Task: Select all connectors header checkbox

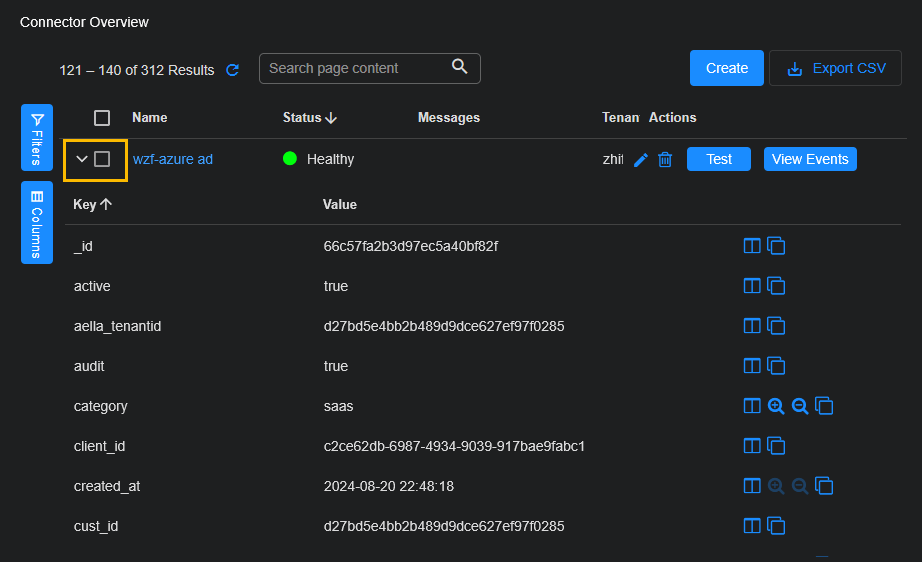Action: tap(102, 118)
